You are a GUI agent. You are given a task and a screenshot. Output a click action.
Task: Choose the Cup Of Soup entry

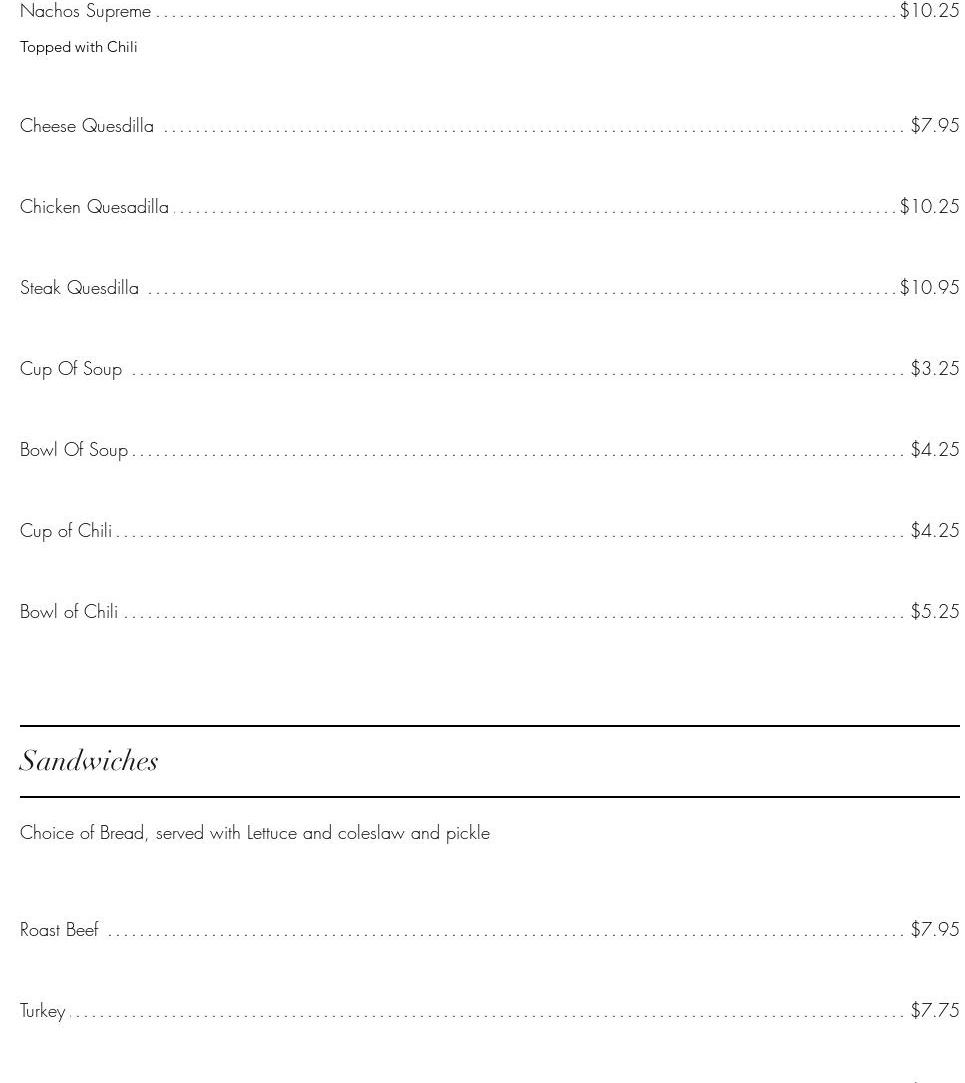tap(71, 369)
